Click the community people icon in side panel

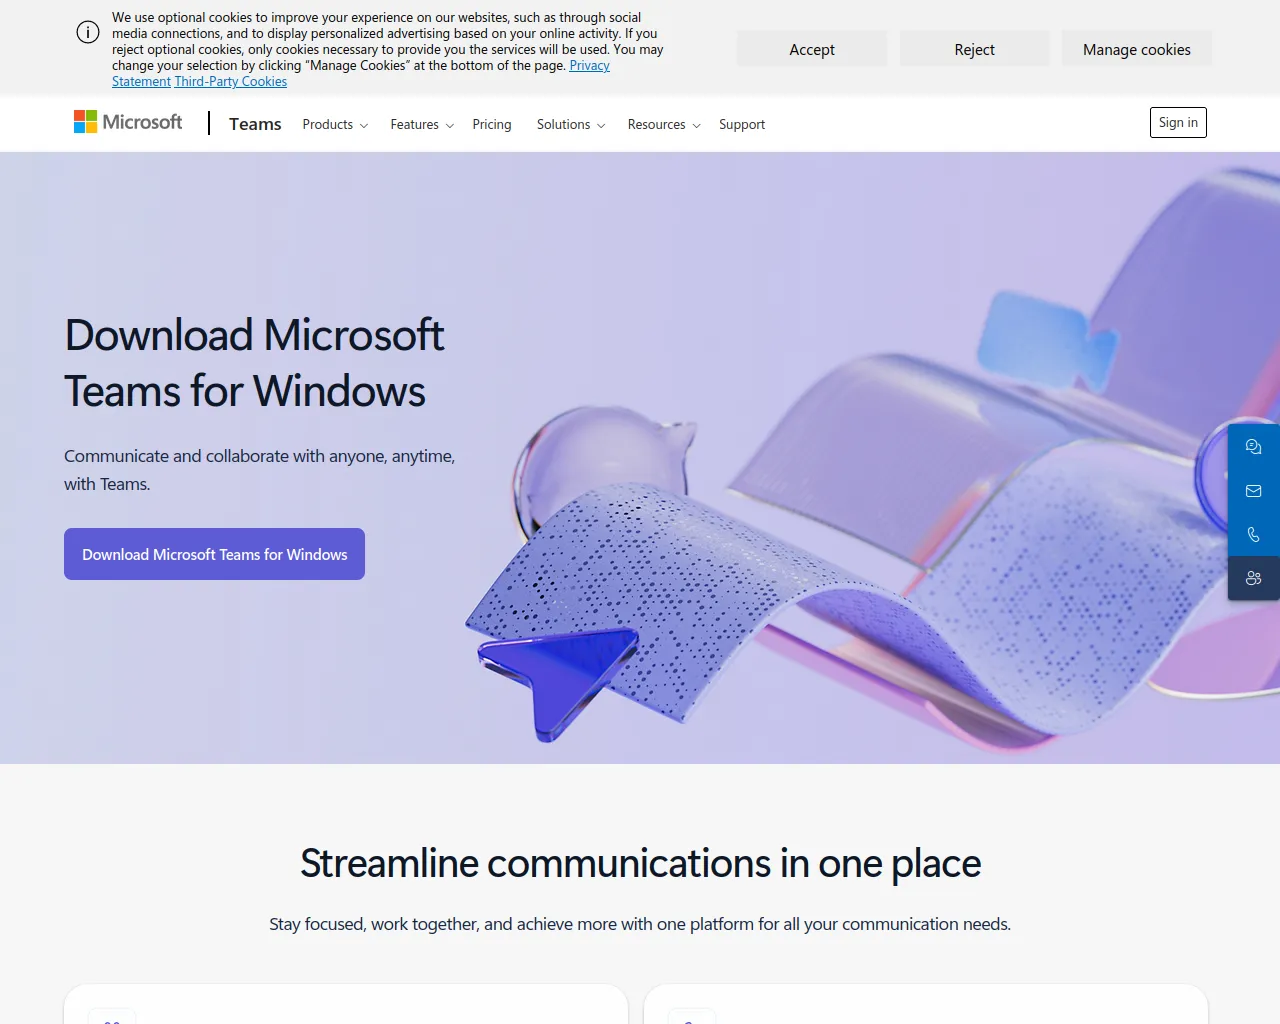point(1253,578)
